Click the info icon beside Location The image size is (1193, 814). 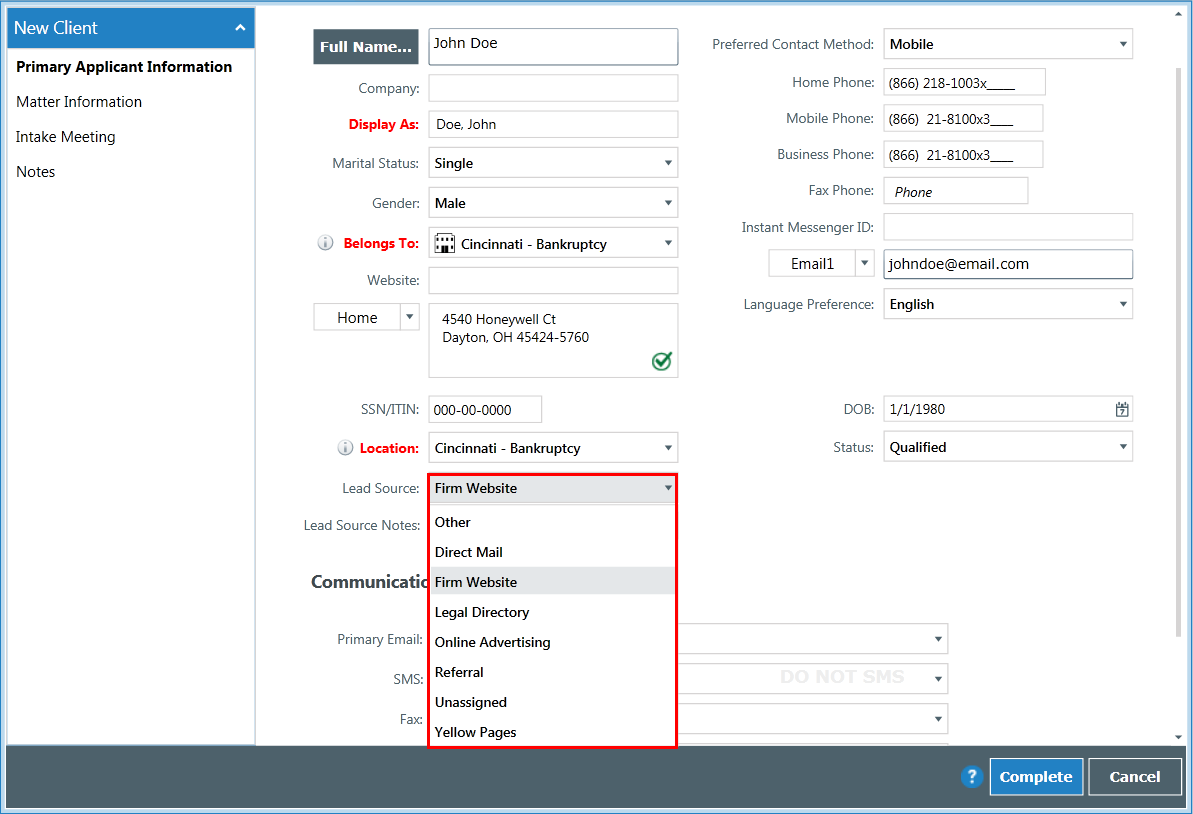coord(346,448)
